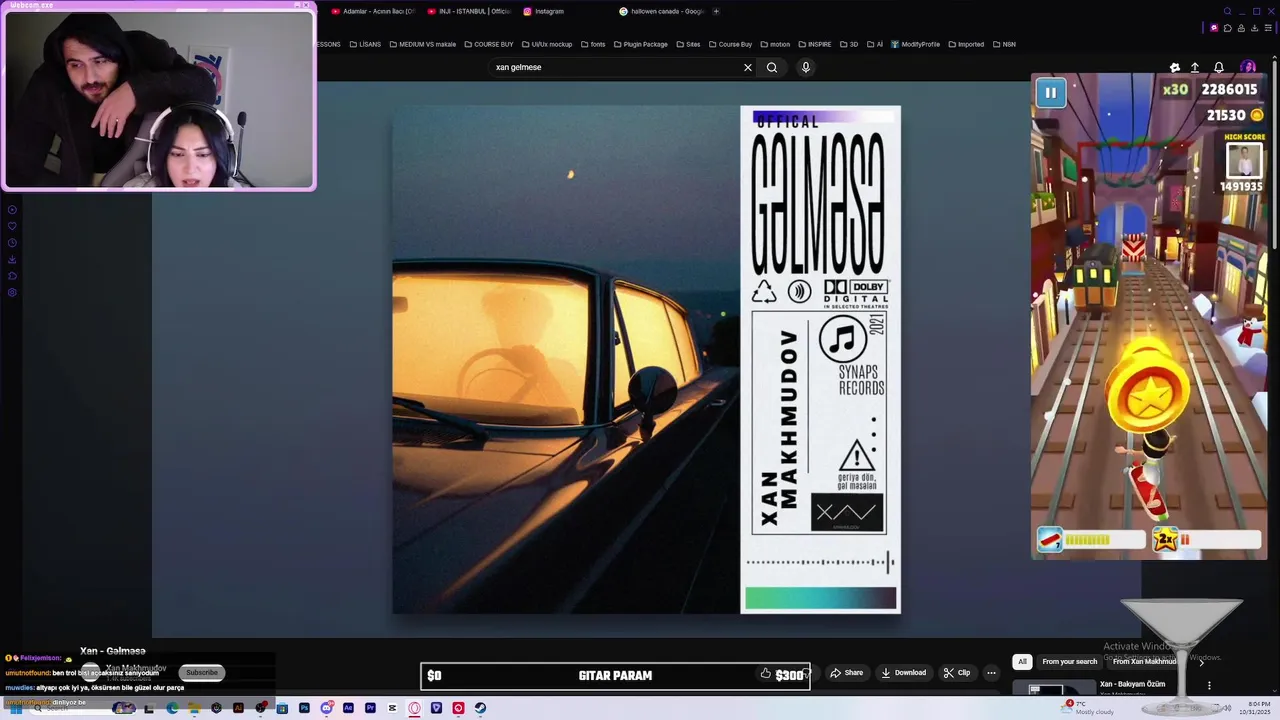Like the Xan - Gəlməsə video
This screenshot has height=720, width=1280.
point(766,673)
